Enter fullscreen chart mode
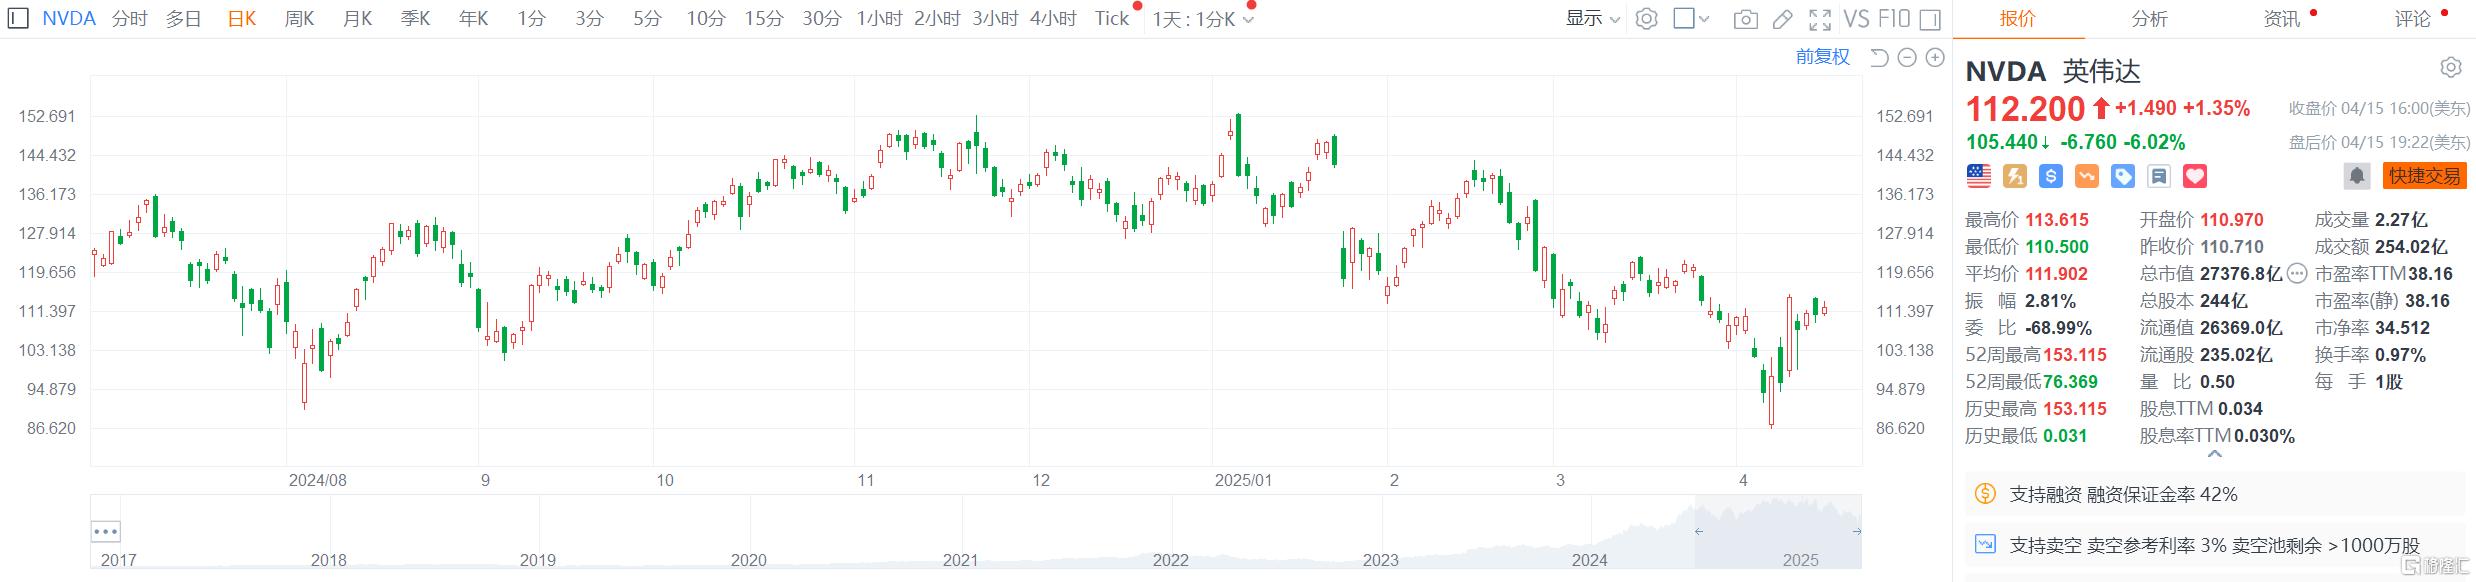2476x582 pixels. click(x=1820, y=19)
